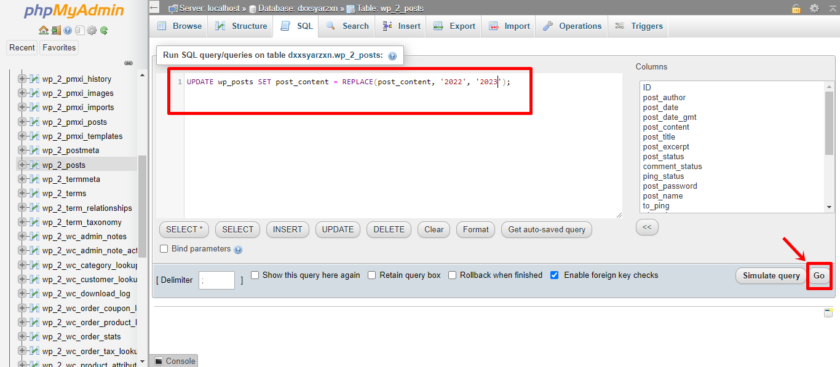840x367 pixels.
Task: Click Get auto-saved query button
Action: (x=546, y=229)
